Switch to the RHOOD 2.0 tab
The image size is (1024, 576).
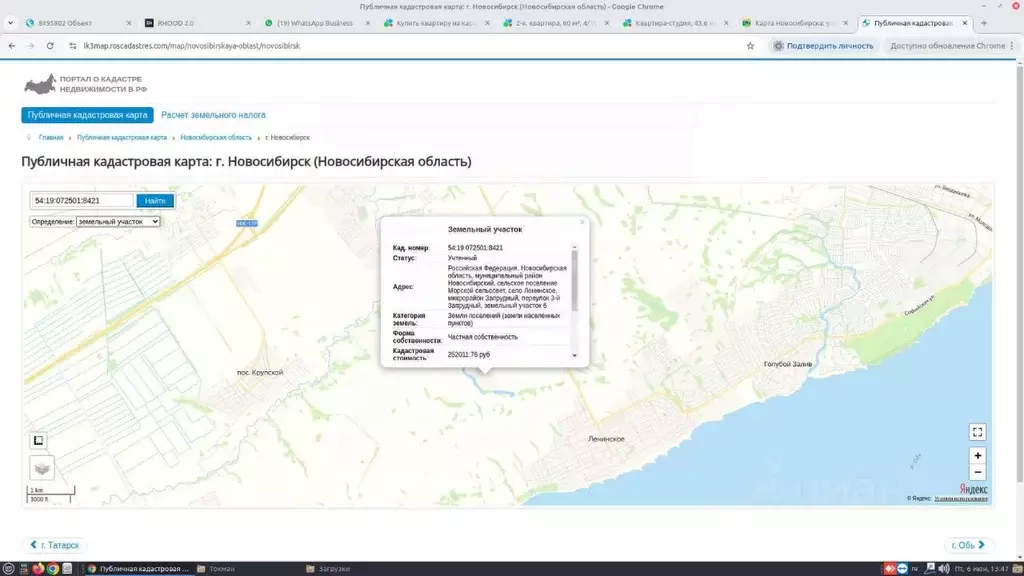196,23
